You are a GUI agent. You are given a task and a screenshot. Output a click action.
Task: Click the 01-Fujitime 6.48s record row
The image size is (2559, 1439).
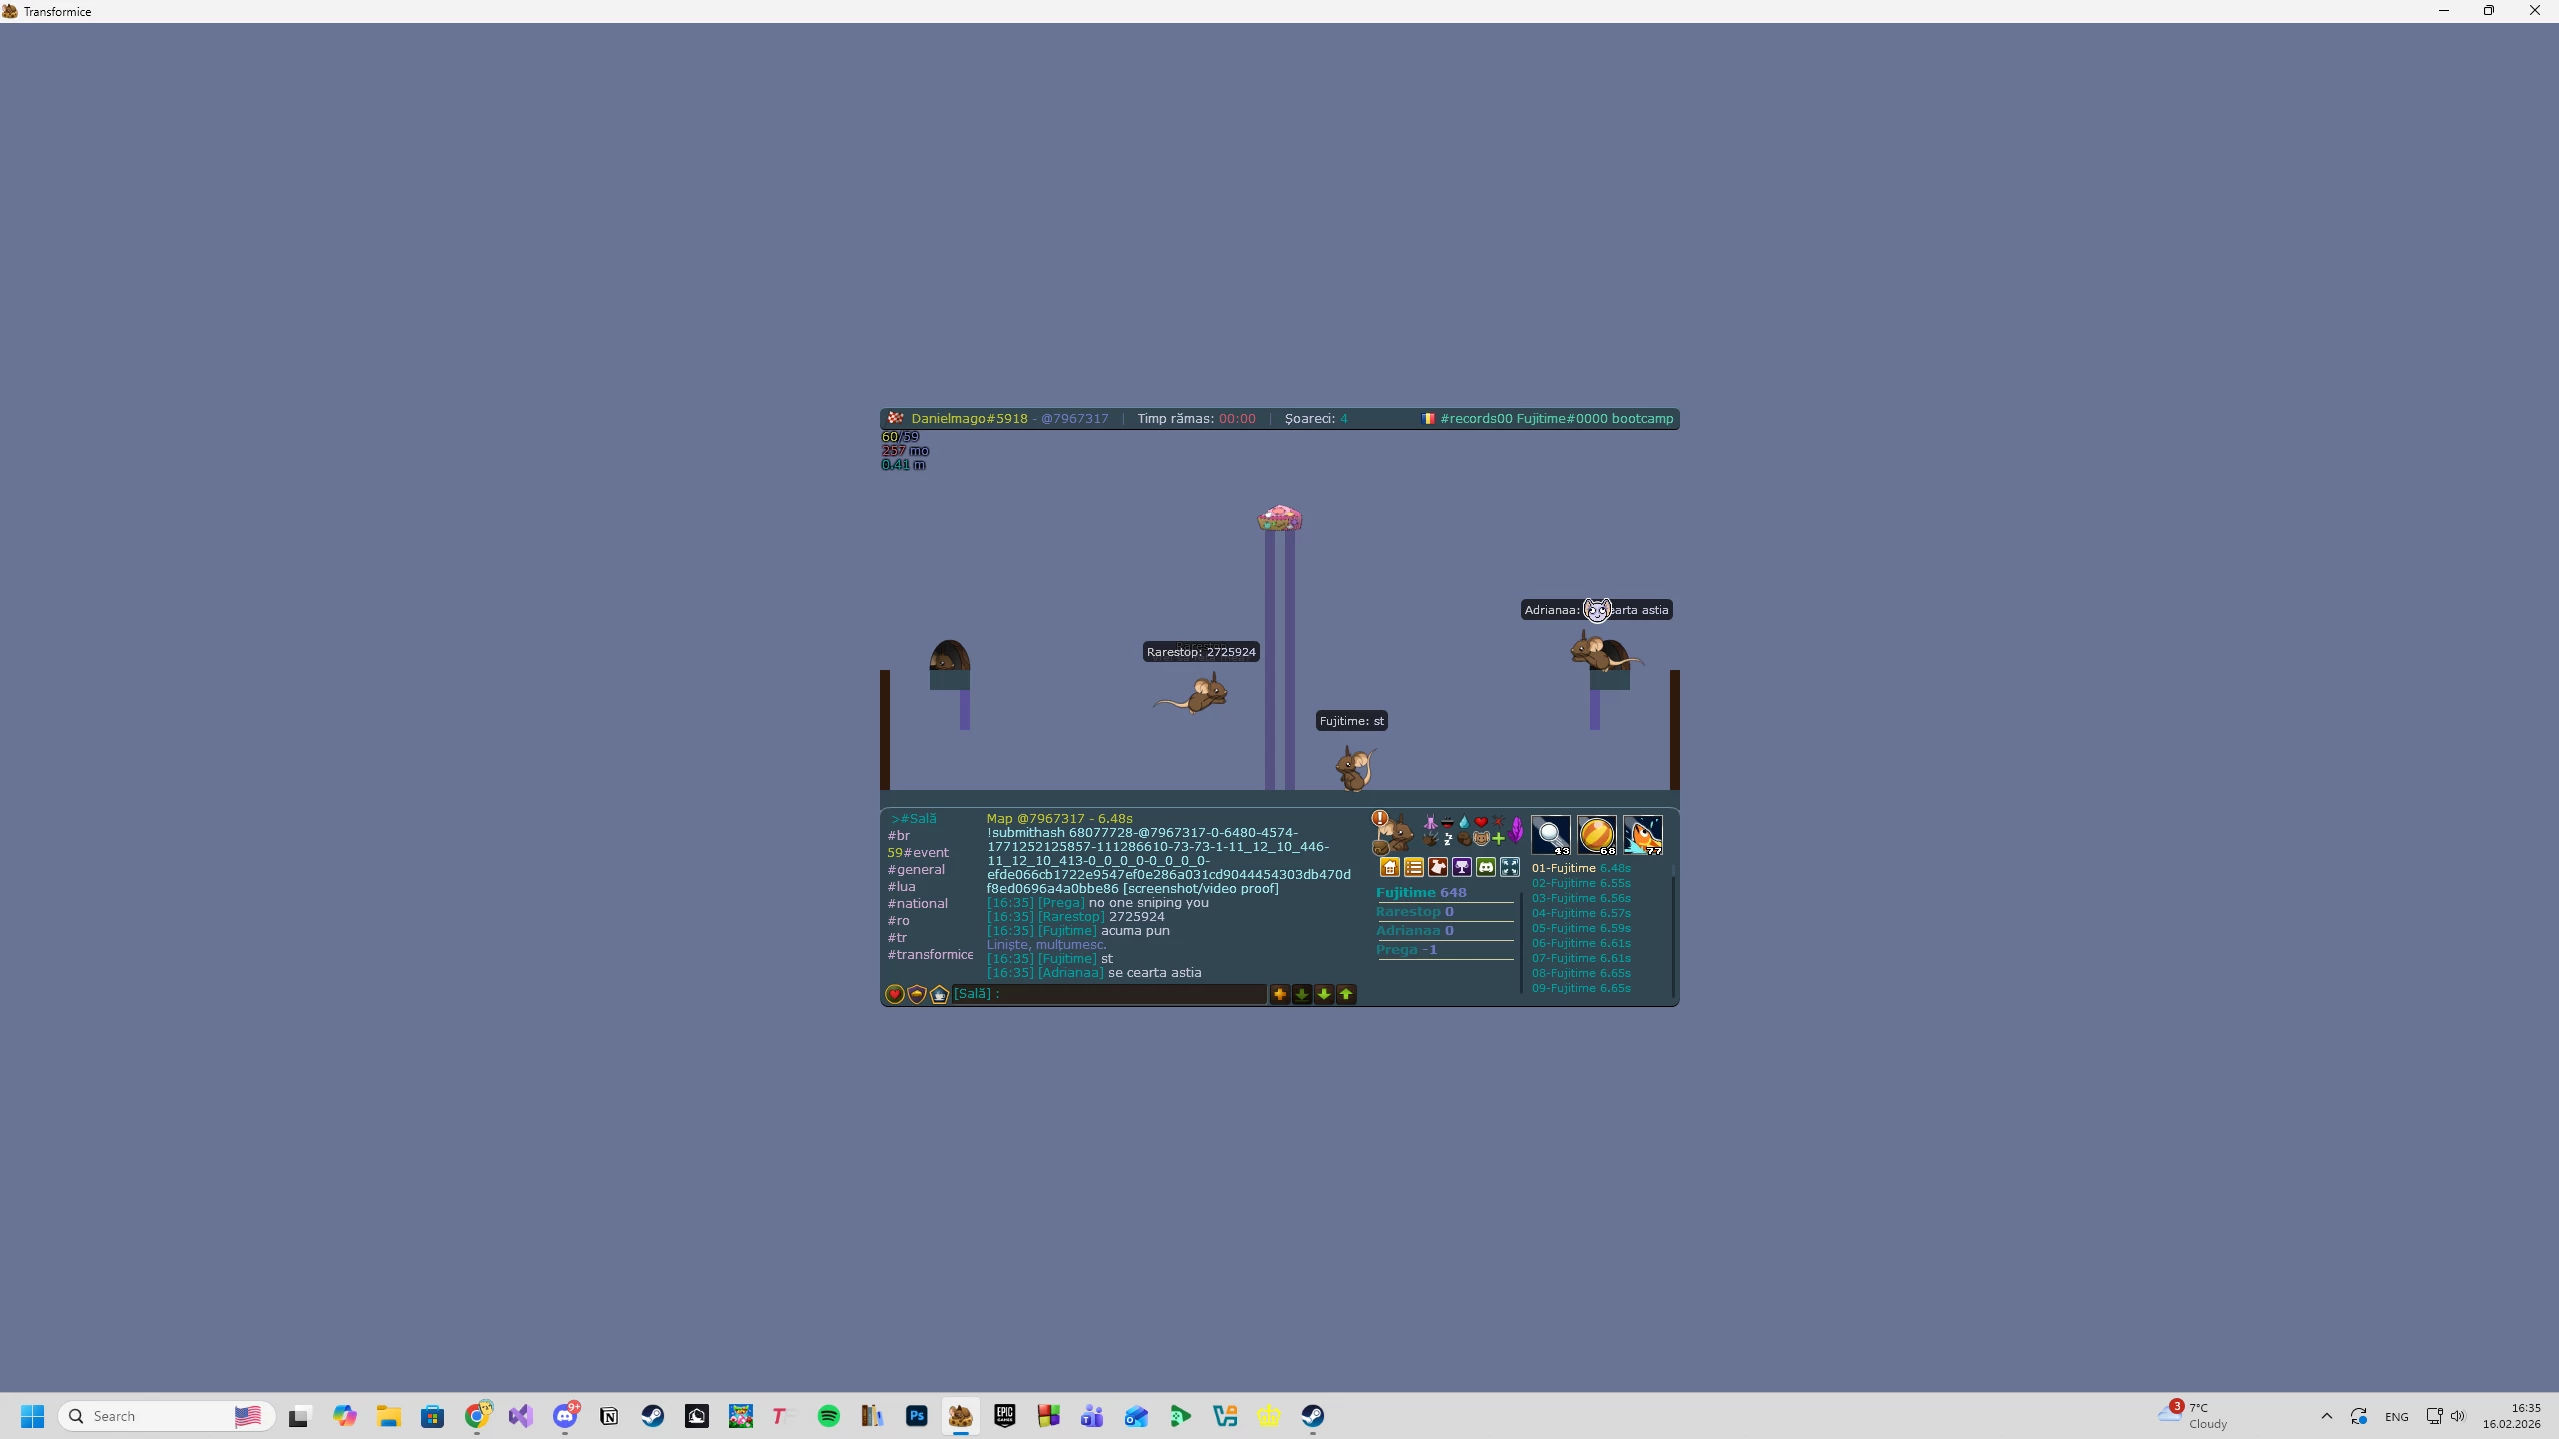1581,869
